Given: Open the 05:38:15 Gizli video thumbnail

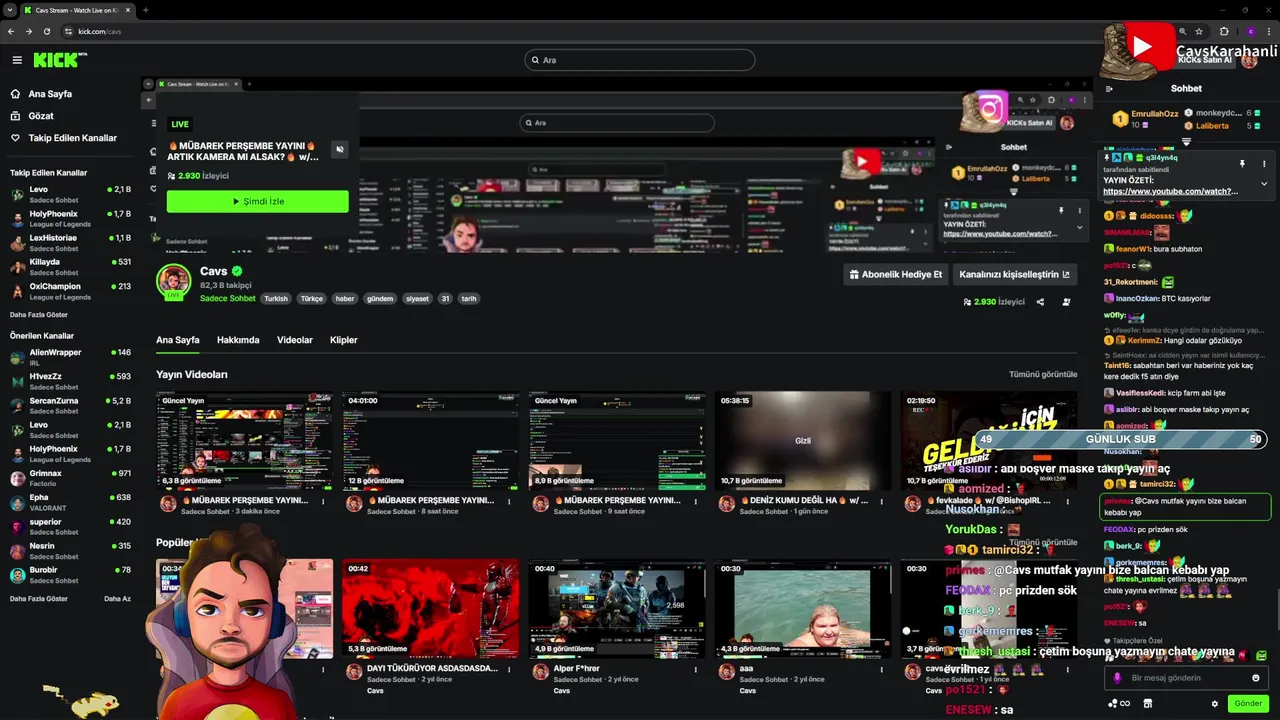Looking at the screenshot, I should click(x=802, y=441).
